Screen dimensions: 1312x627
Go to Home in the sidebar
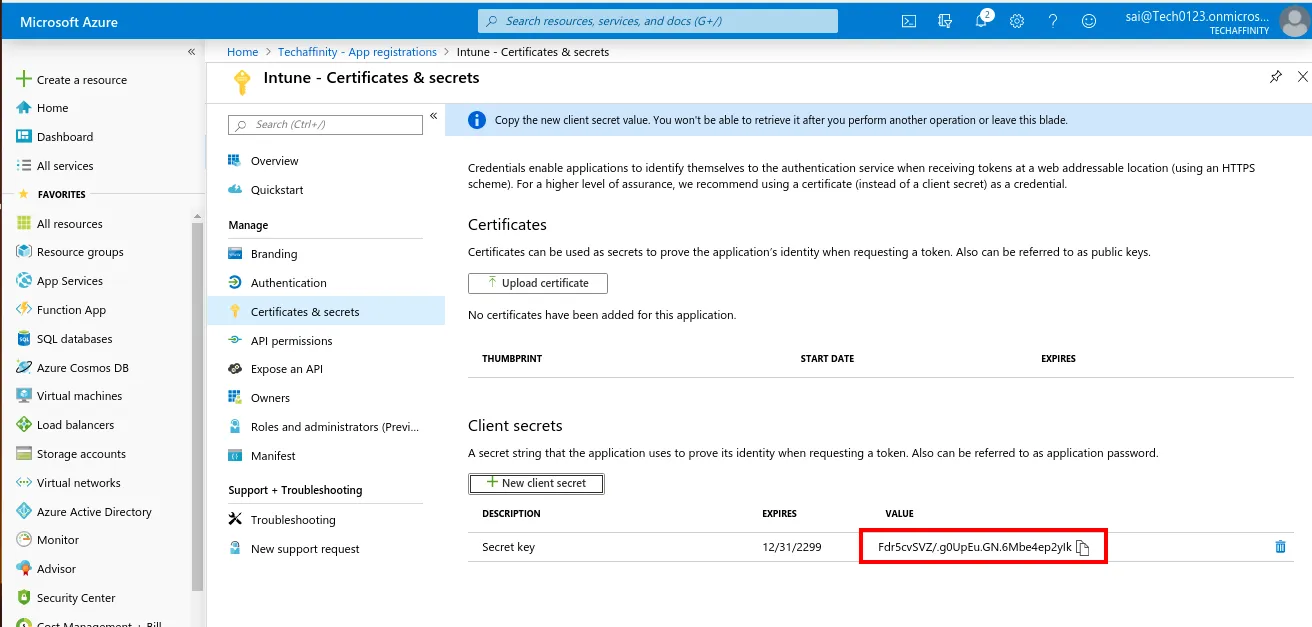(x=43, y=108)
